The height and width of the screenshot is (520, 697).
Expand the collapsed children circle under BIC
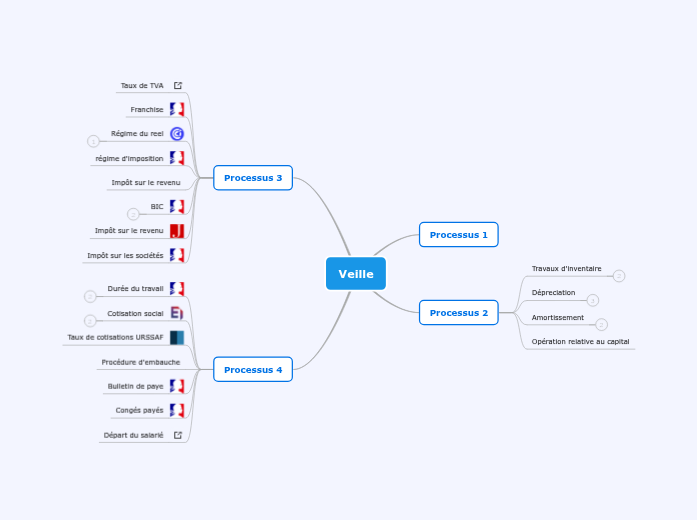(133, 214)
